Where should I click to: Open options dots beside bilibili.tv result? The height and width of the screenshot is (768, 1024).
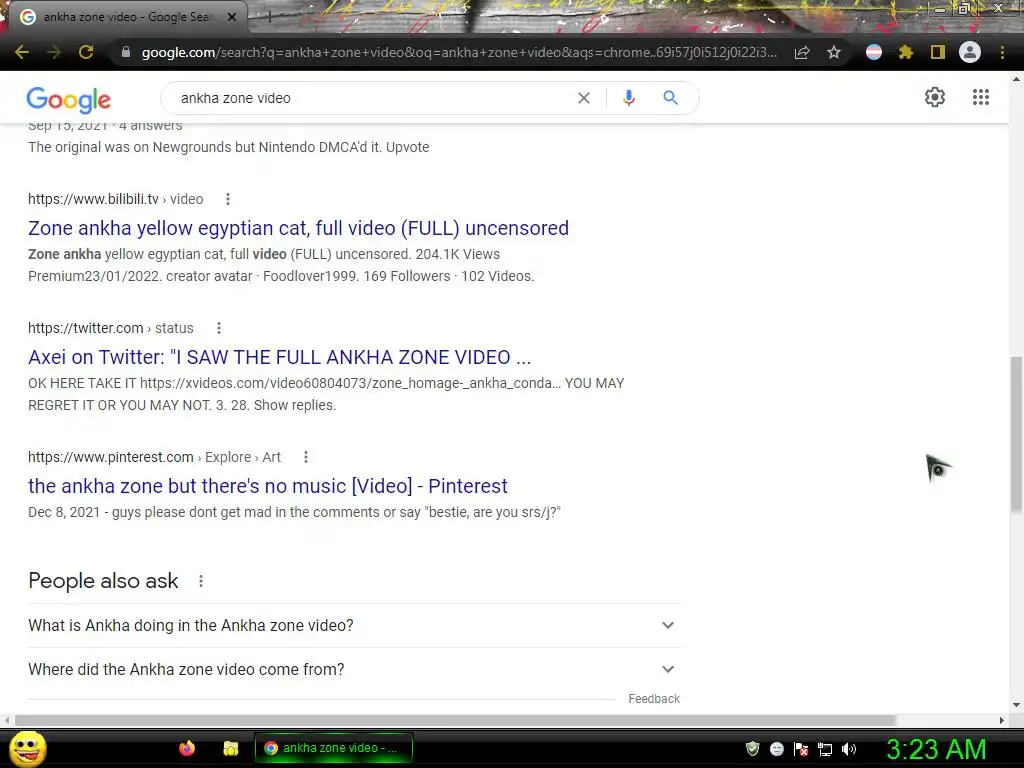coord(228,199)
